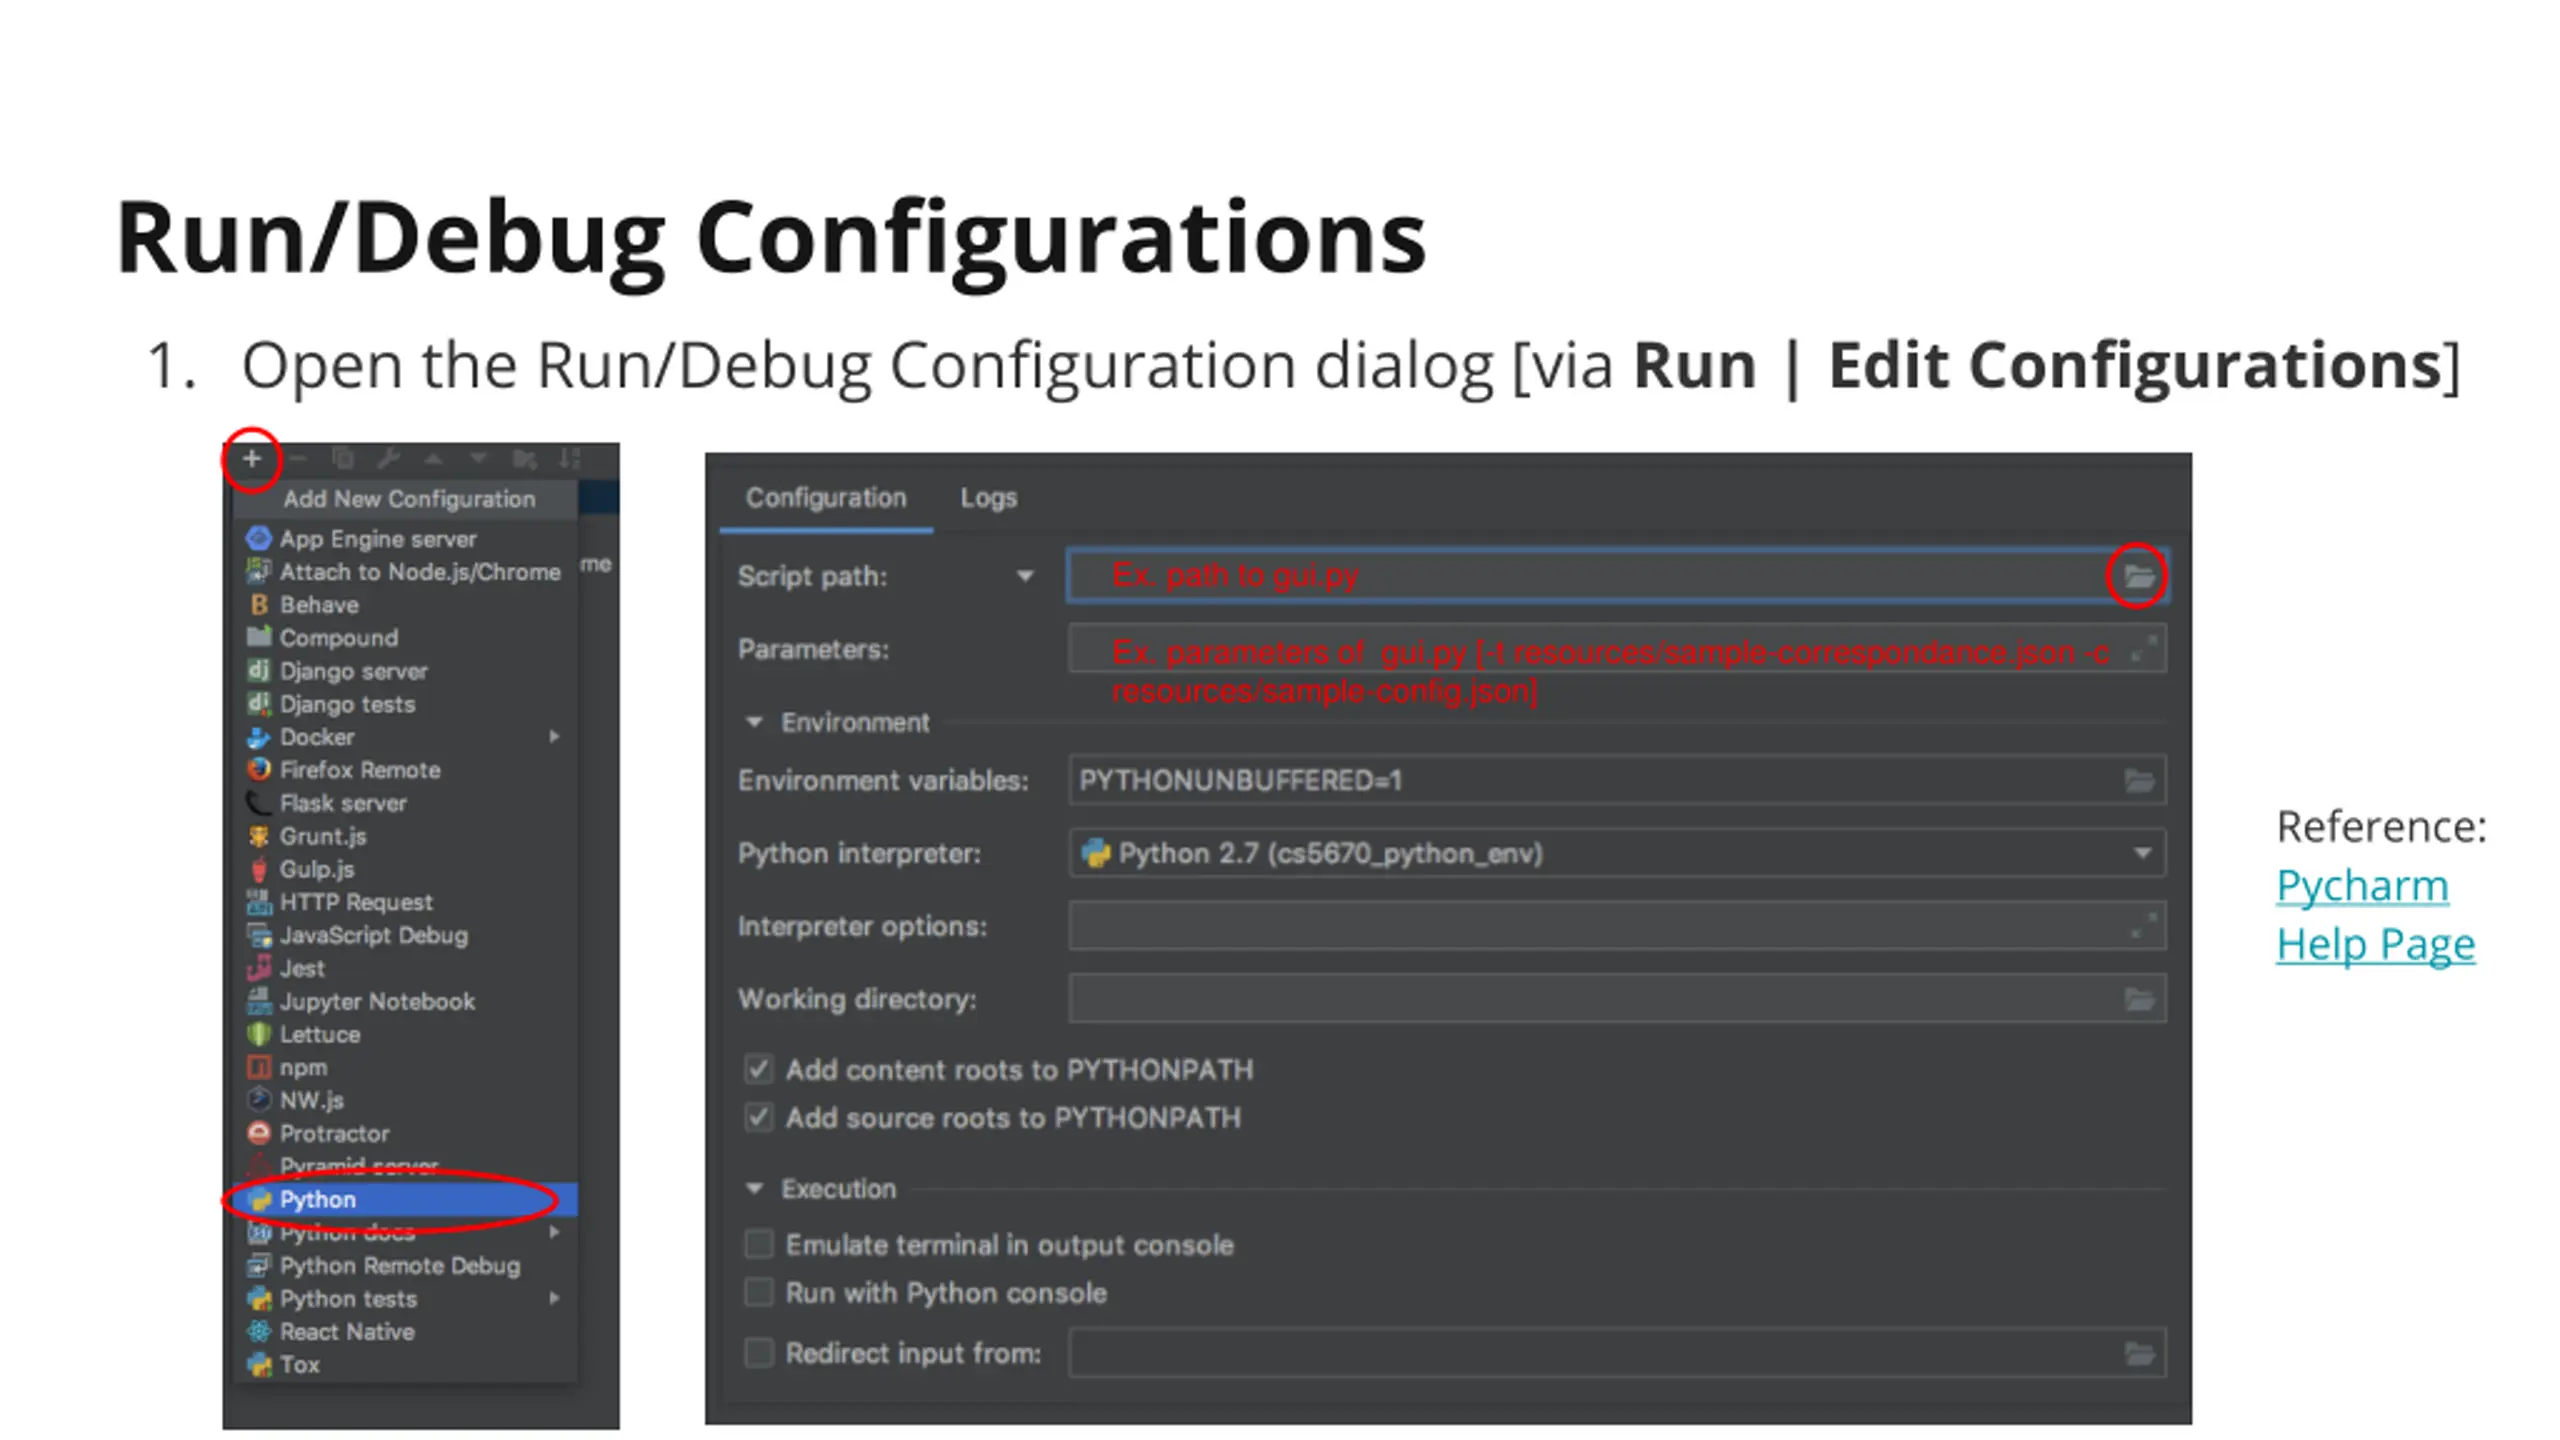
Task: Switch to the Configuration tab
Action: pyautogui.click(x=826, y=498)
